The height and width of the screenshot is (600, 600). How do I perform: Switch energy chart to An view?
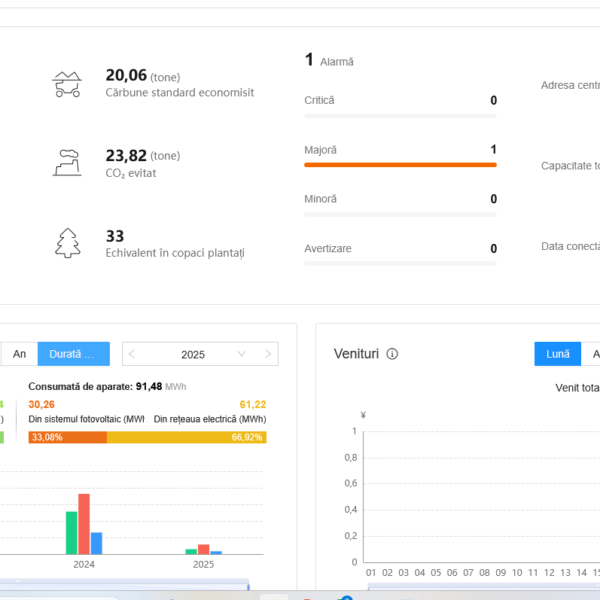[x=19, y=354]
